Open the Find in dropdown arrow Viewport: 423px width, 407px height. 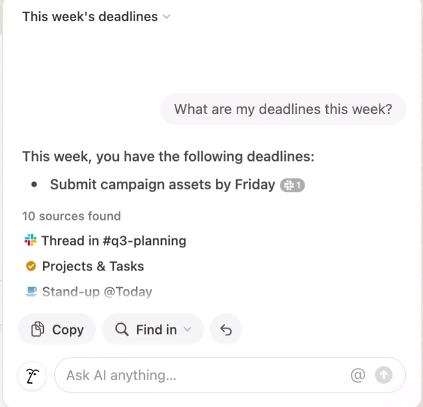(x=188, y=329)
